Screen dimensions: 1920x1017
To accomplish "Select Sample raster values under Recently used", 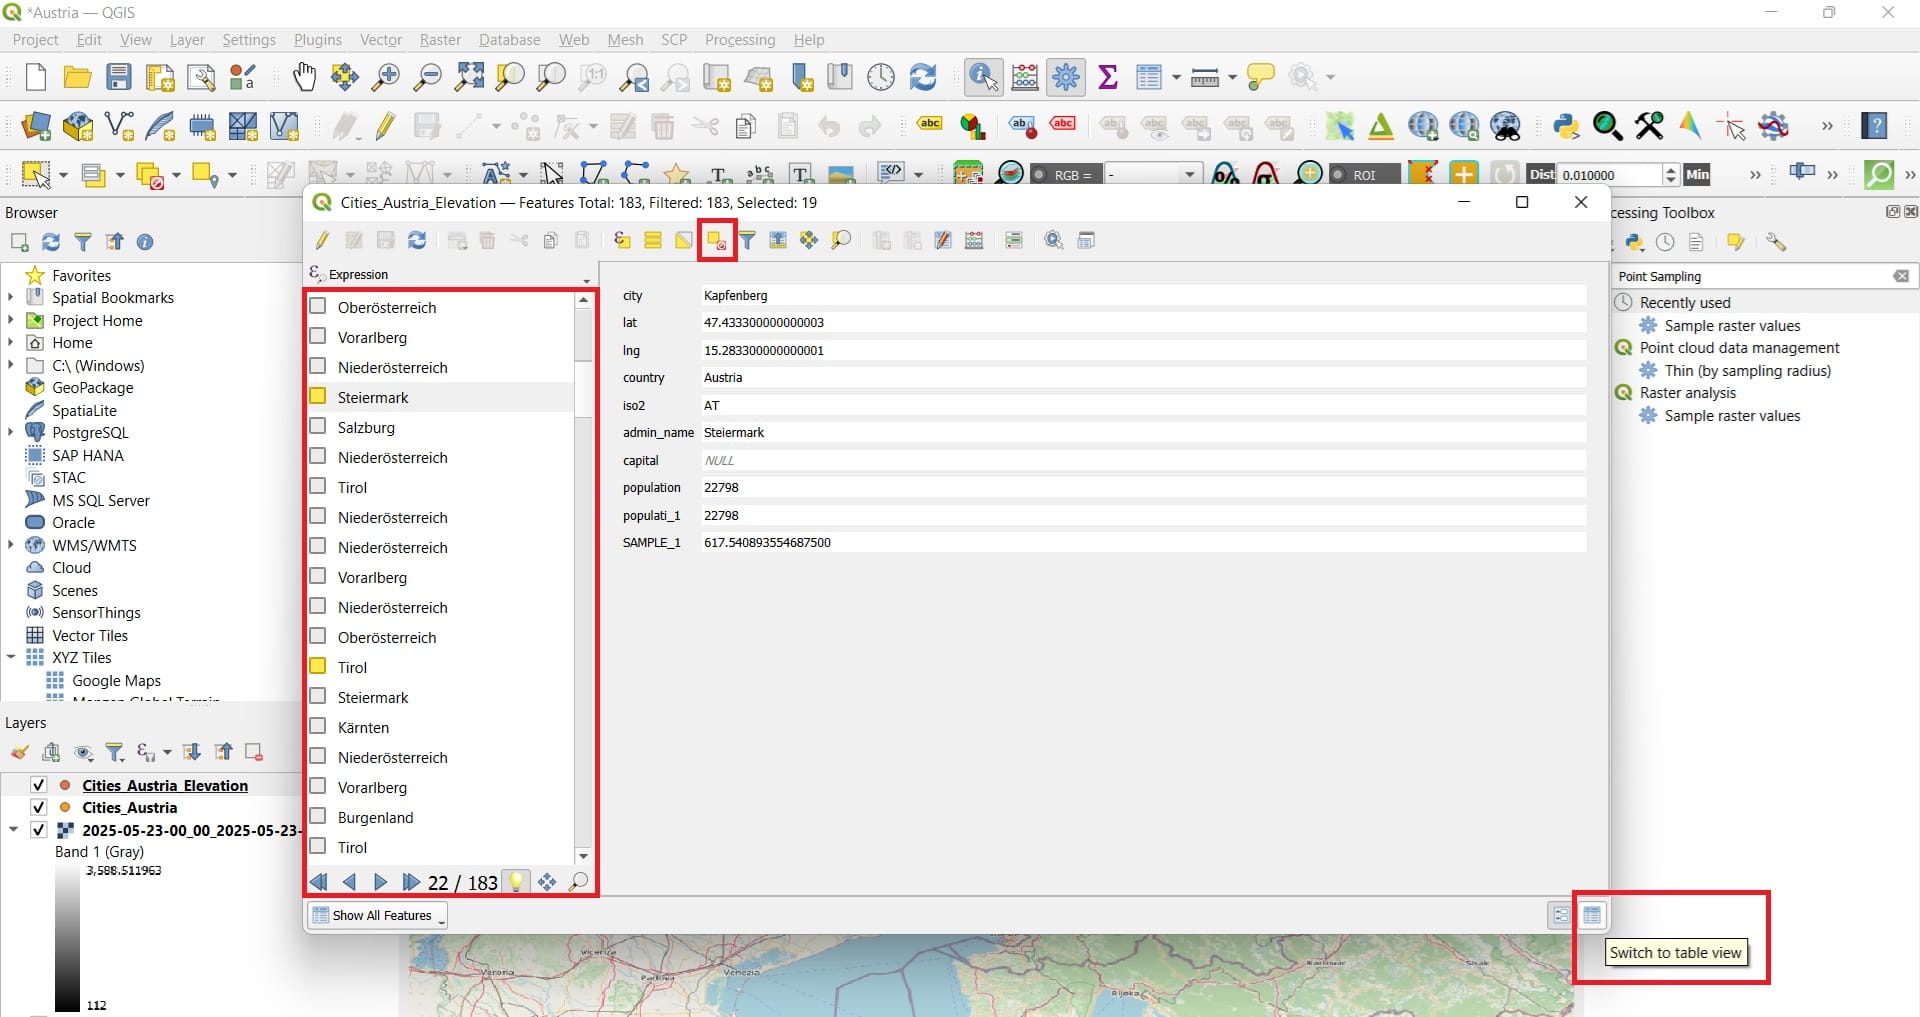I will click(x=1731, y=325).
